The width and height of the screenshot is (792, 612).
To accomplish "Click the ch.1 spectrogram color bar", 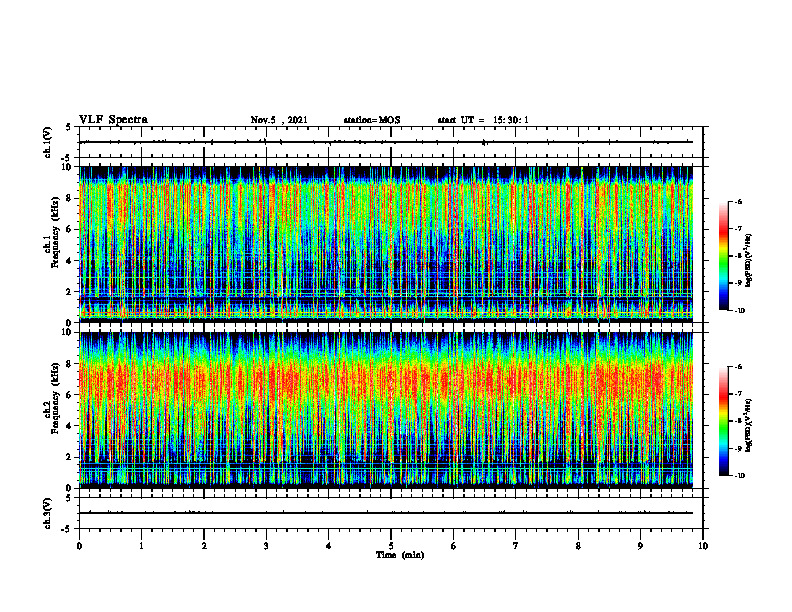I will pyautogui.click(x=723, y=256).
